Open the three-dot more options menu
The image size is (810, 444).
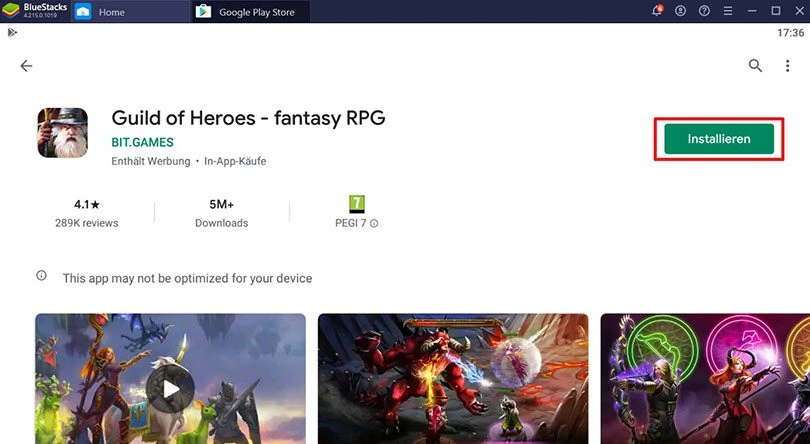tap(787, 66)
